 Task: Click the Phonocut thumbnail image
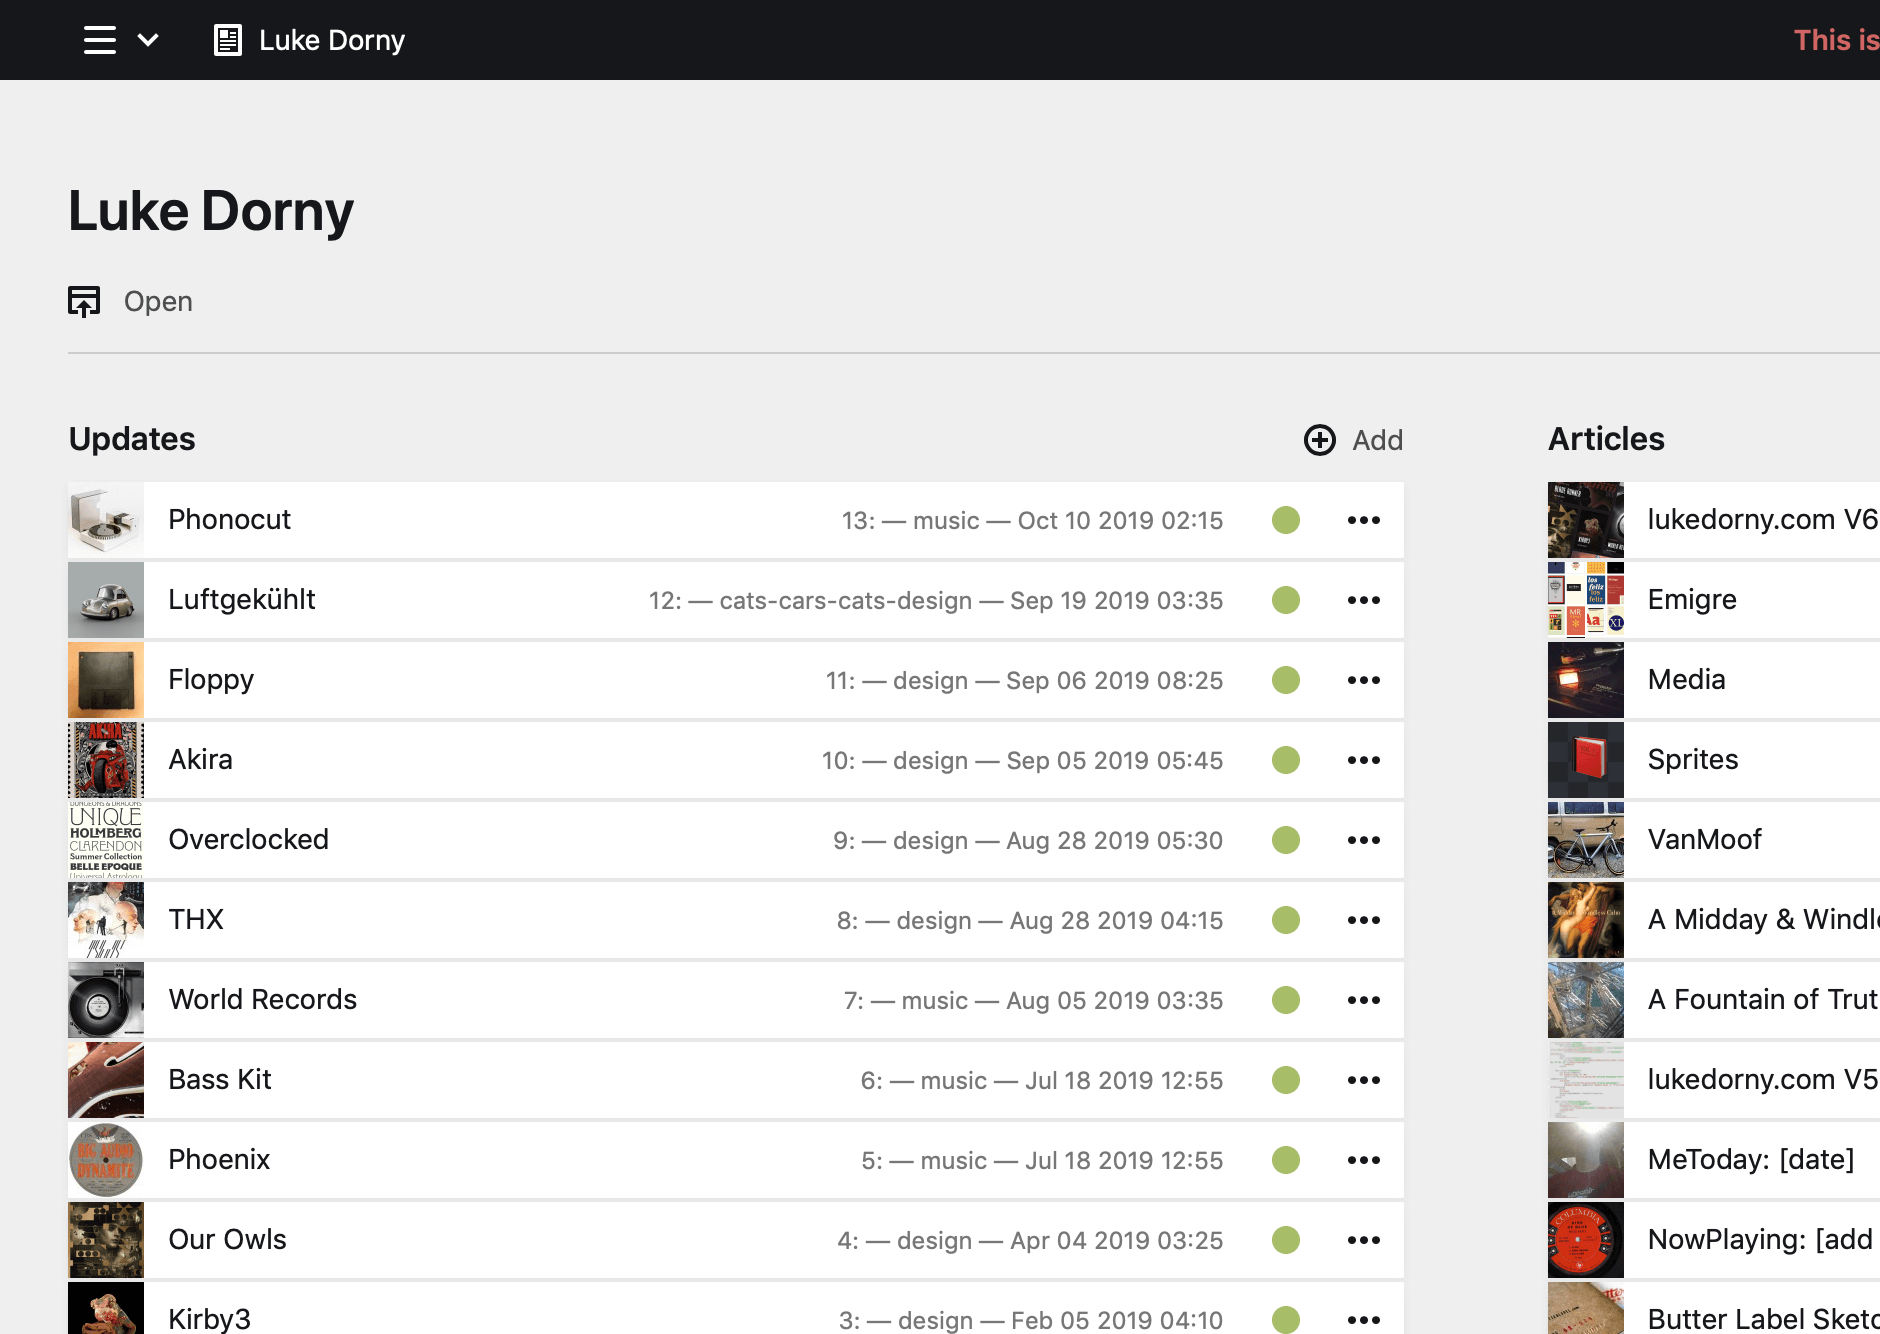106,520
